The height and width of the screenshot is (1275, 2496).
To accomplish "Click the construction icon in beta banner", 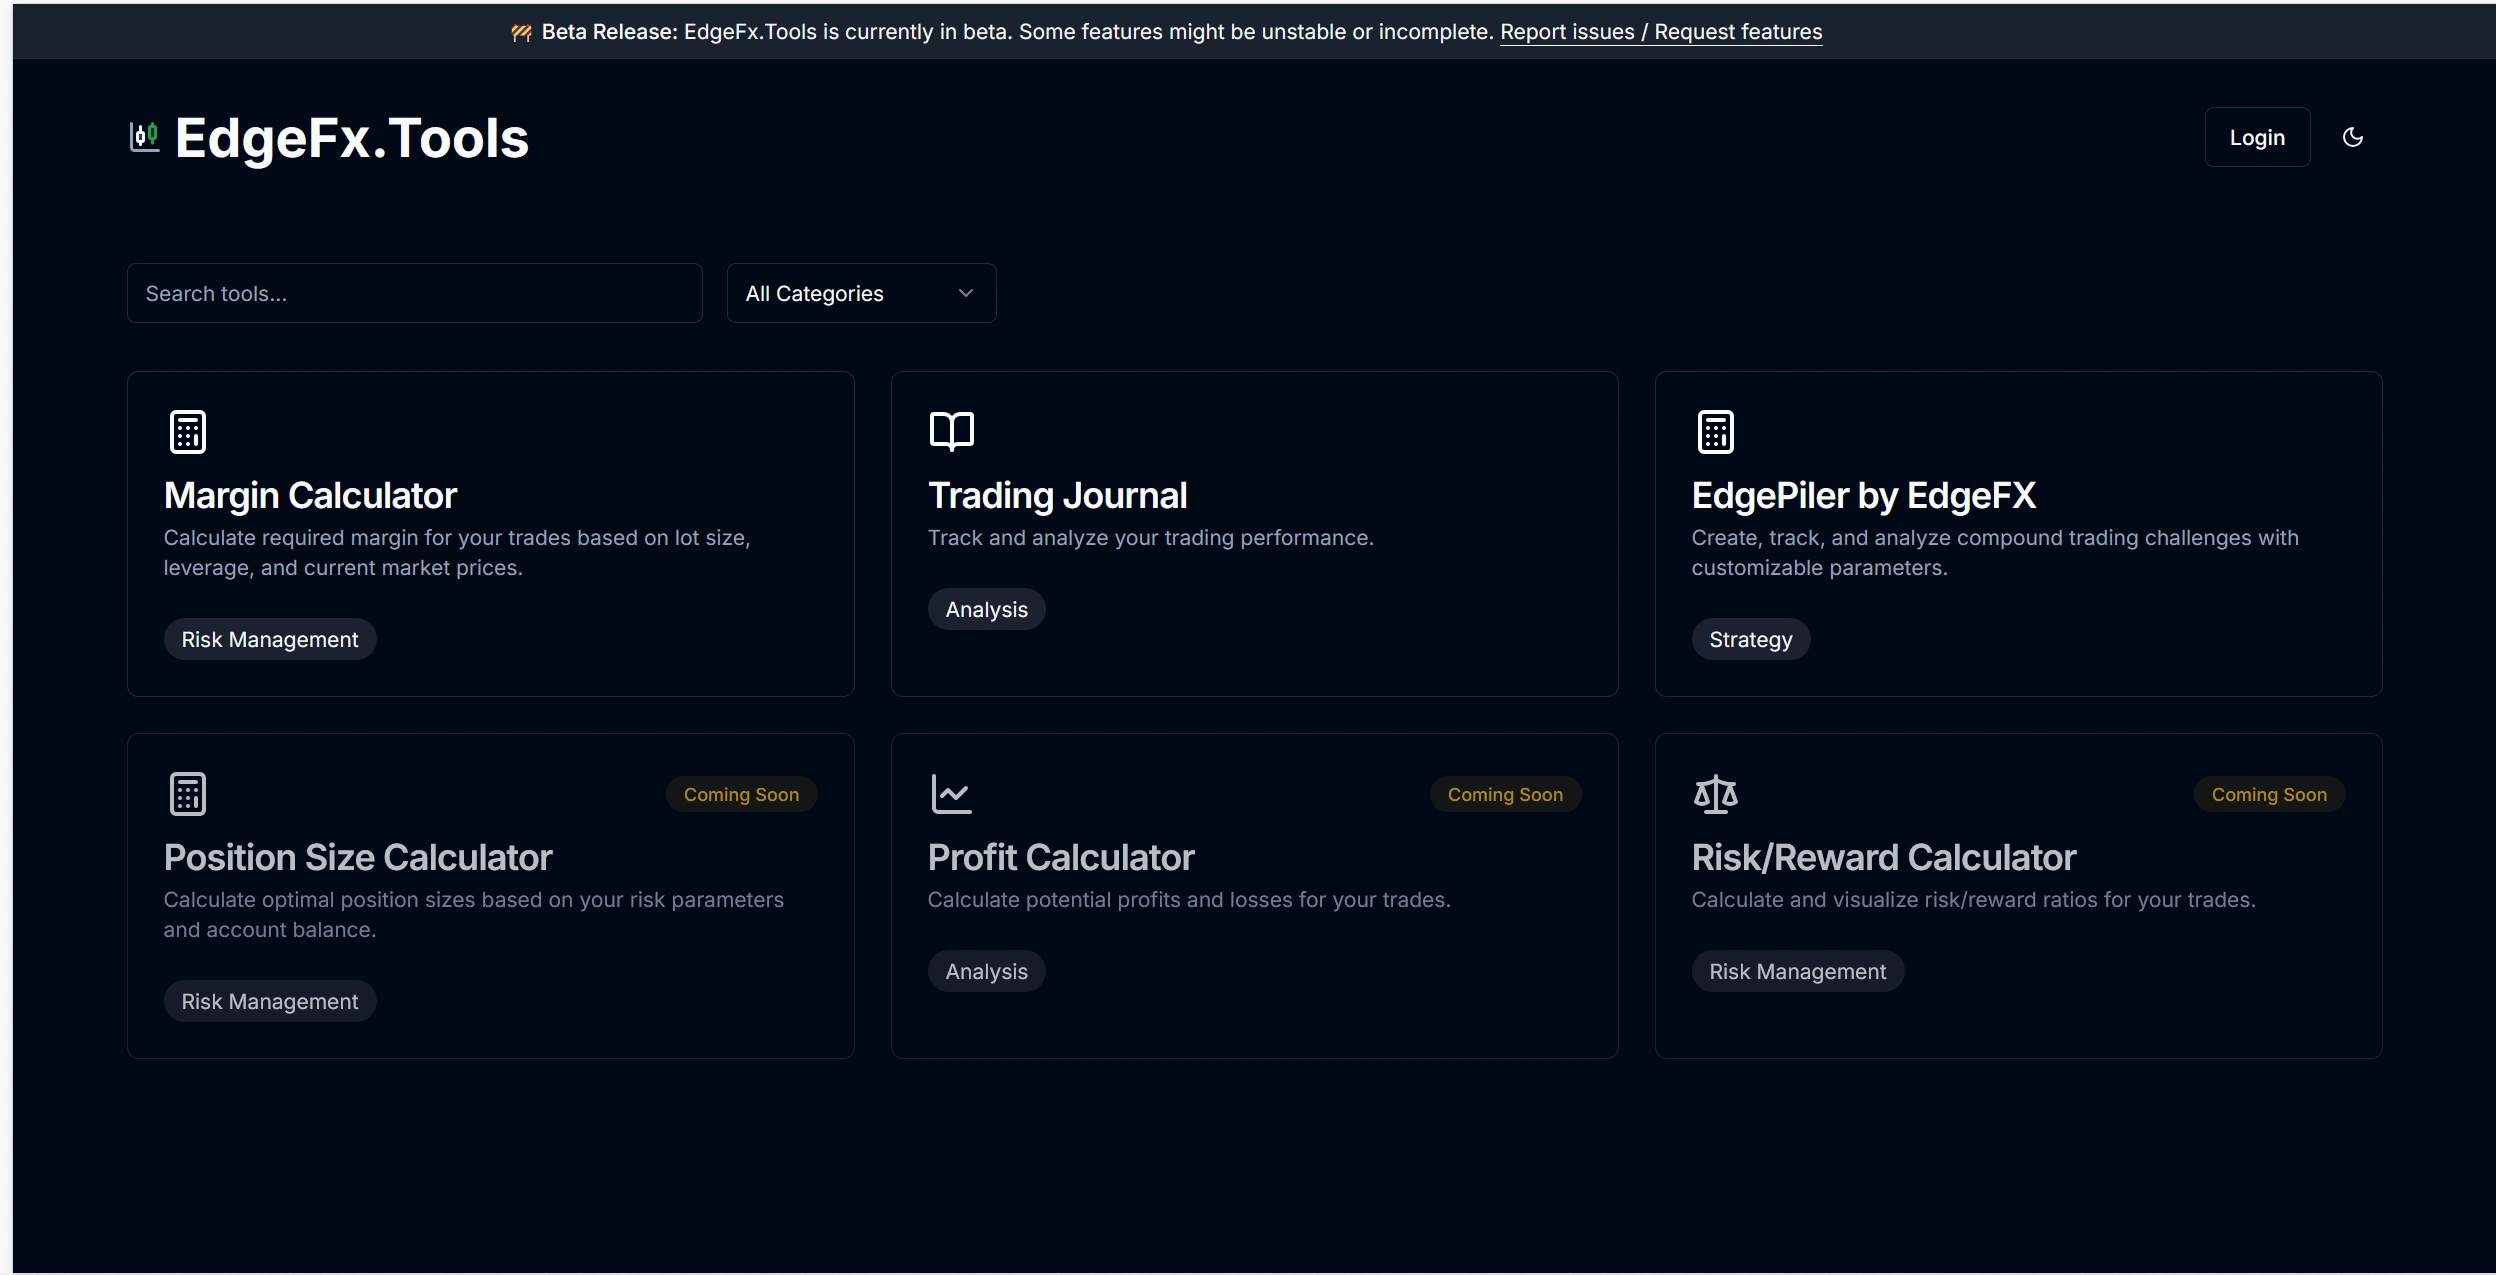I will [521, 33].
